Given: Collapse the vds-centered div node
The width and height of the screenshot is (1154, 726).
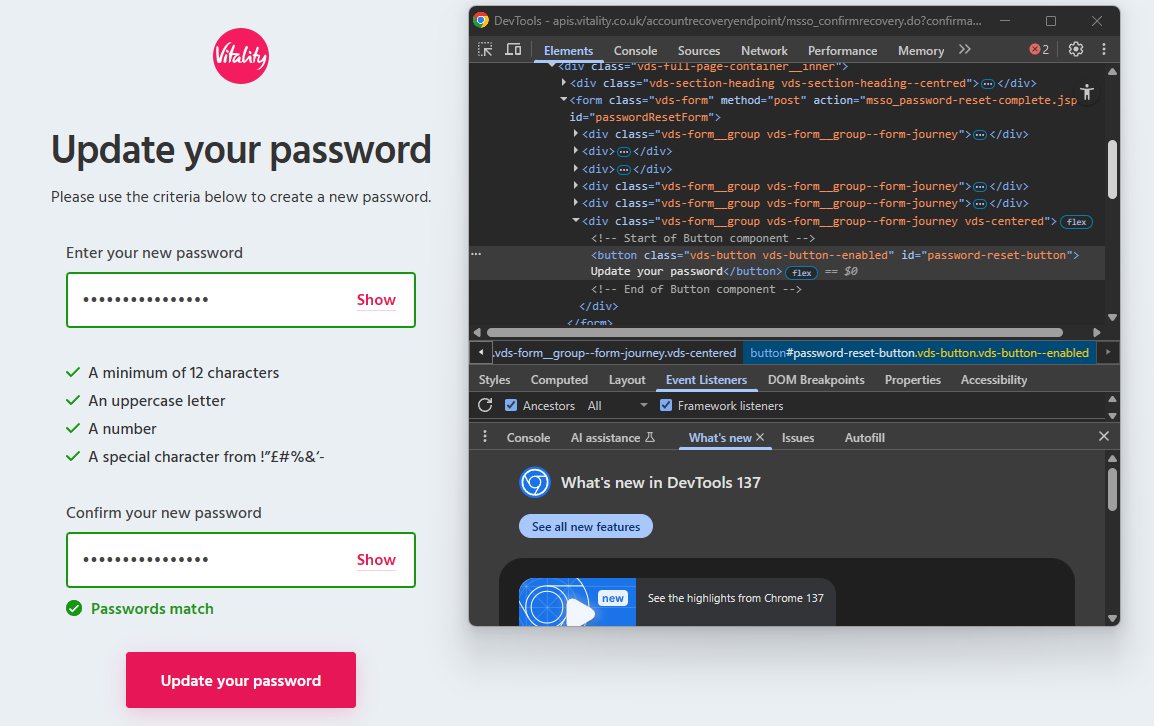Looking at the screenshot, I should tap(576, 220).
